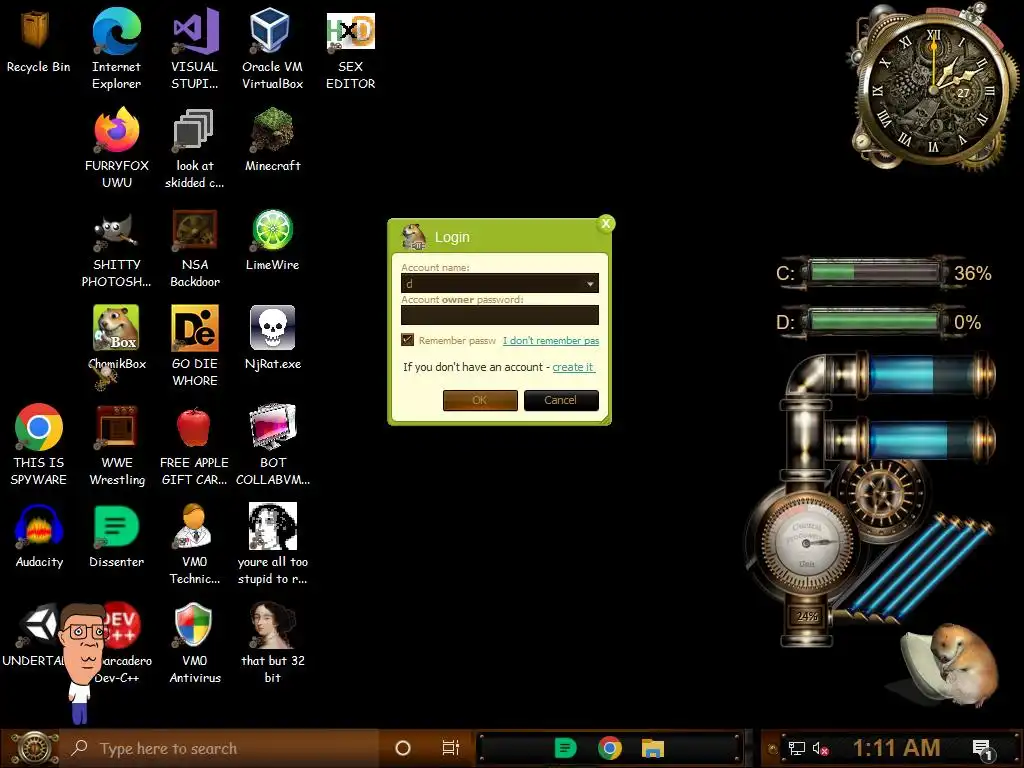The height and width of the screenshot is (768, 1024).
Task: Select the 'GO DIE WHORE' De icon
Action: (195, 346)
